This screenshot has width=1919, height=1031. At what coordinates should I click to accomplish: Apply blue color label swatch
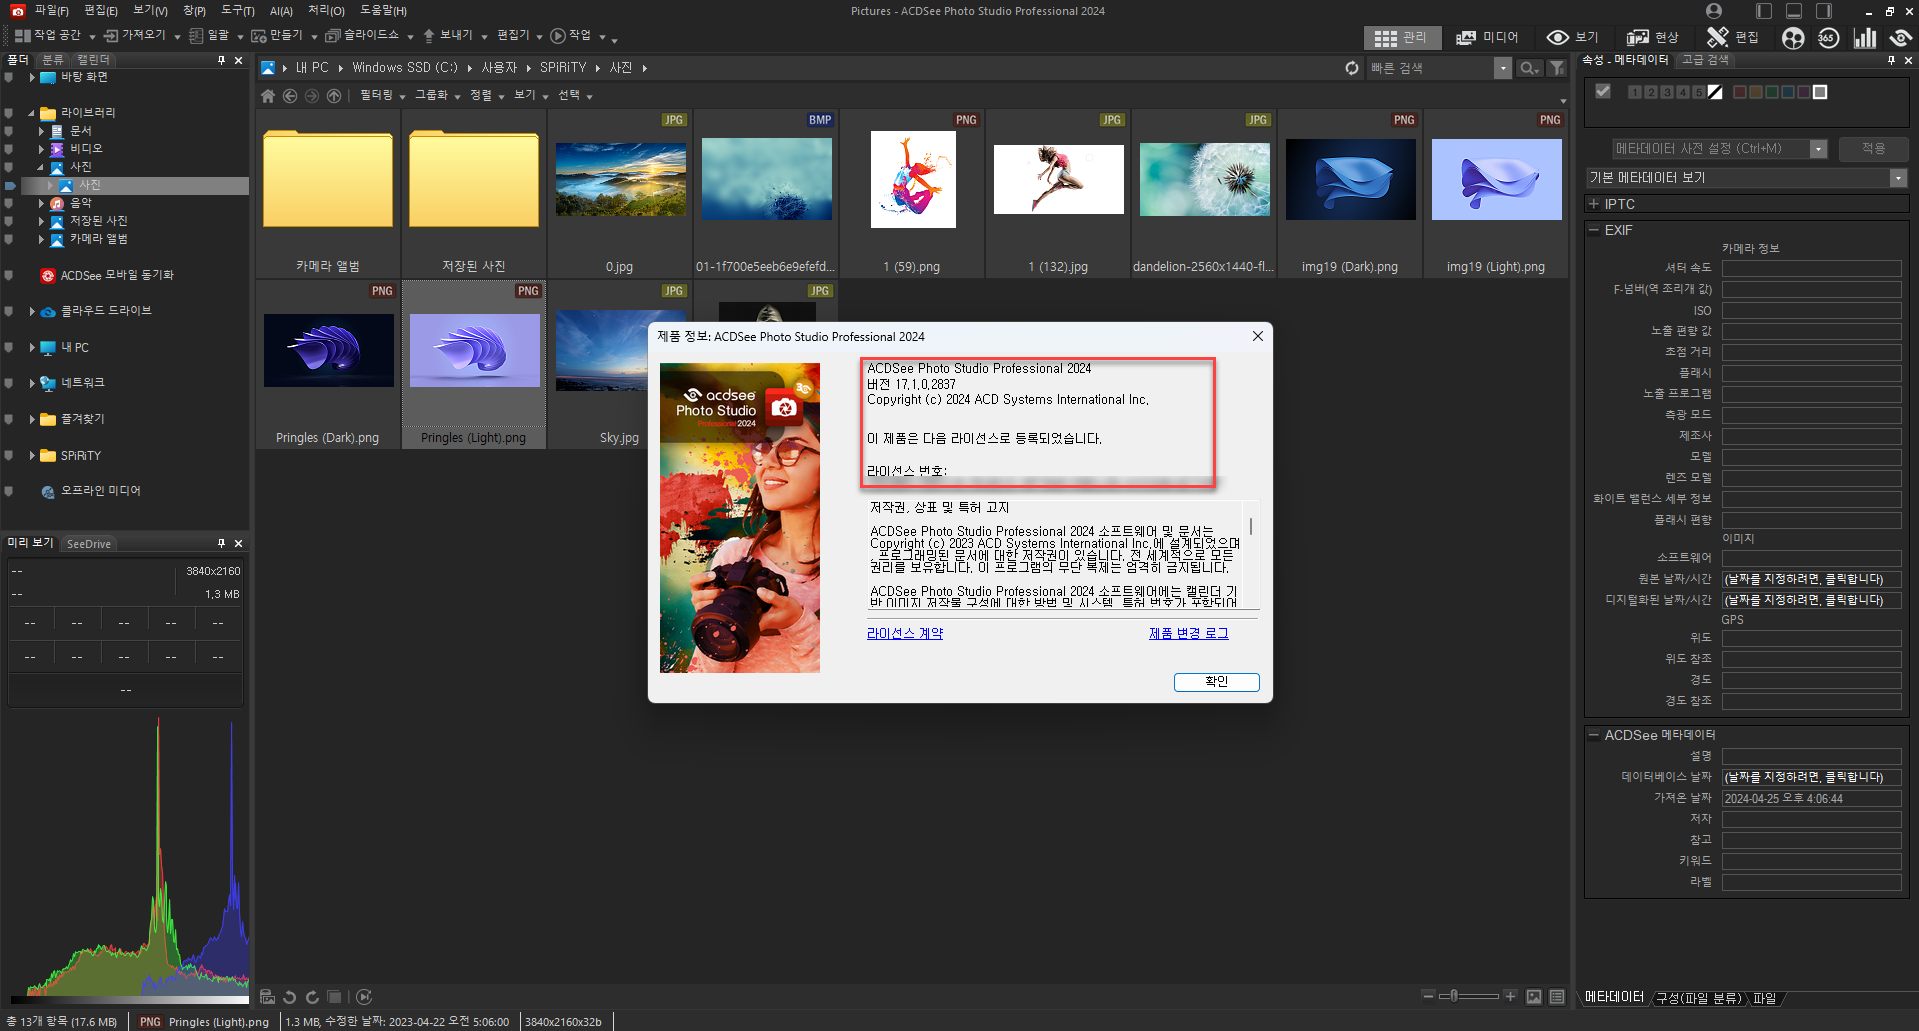[x=1787, y=92]
